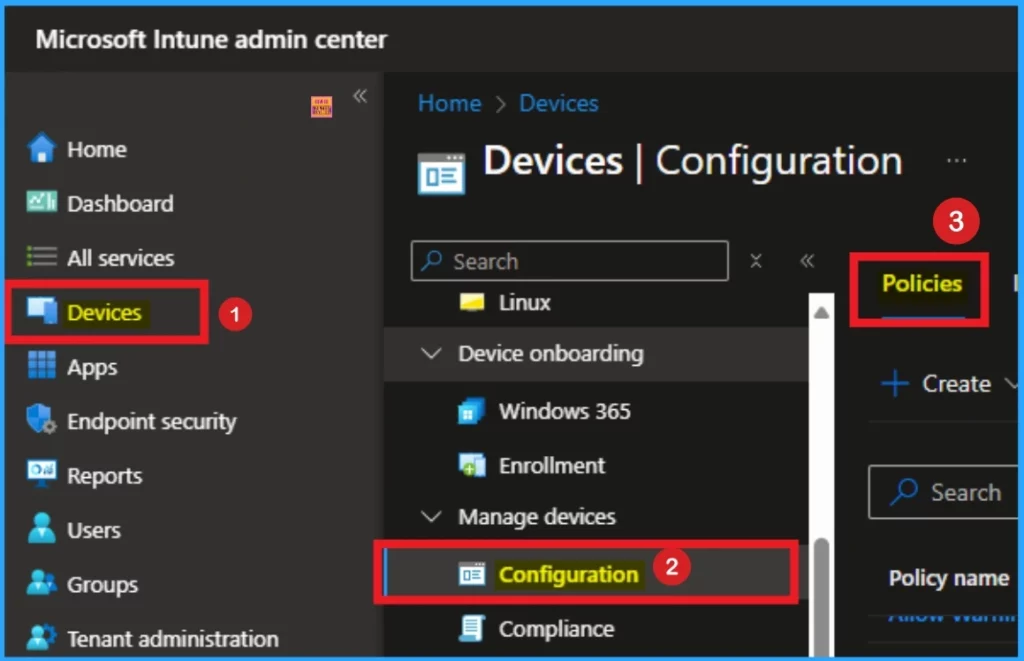
Task: Open the Dashboard chart icon
Action: point(41,202)
